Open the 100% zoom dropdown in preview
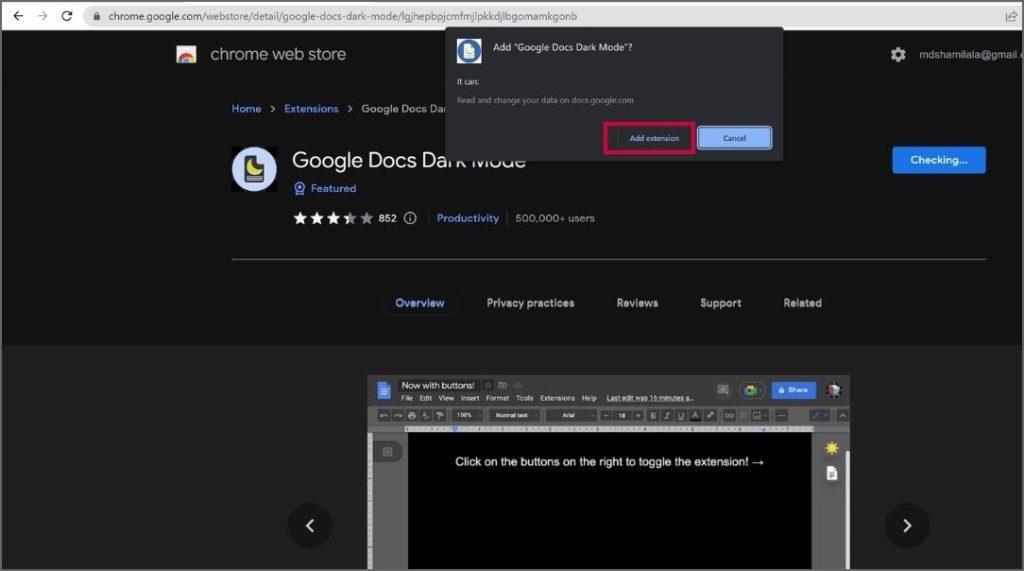This screenshot has height=571, width=1024. pos(468,416)
